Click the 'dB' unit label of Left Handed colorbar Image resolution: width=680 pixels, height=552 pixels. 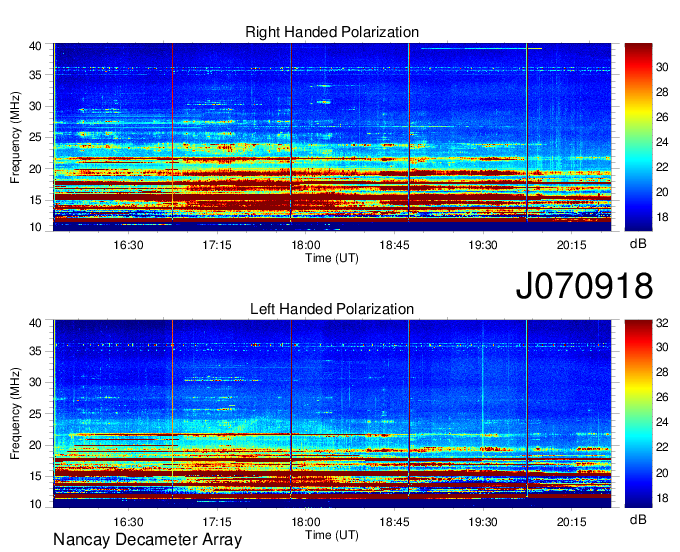(638, 519)
